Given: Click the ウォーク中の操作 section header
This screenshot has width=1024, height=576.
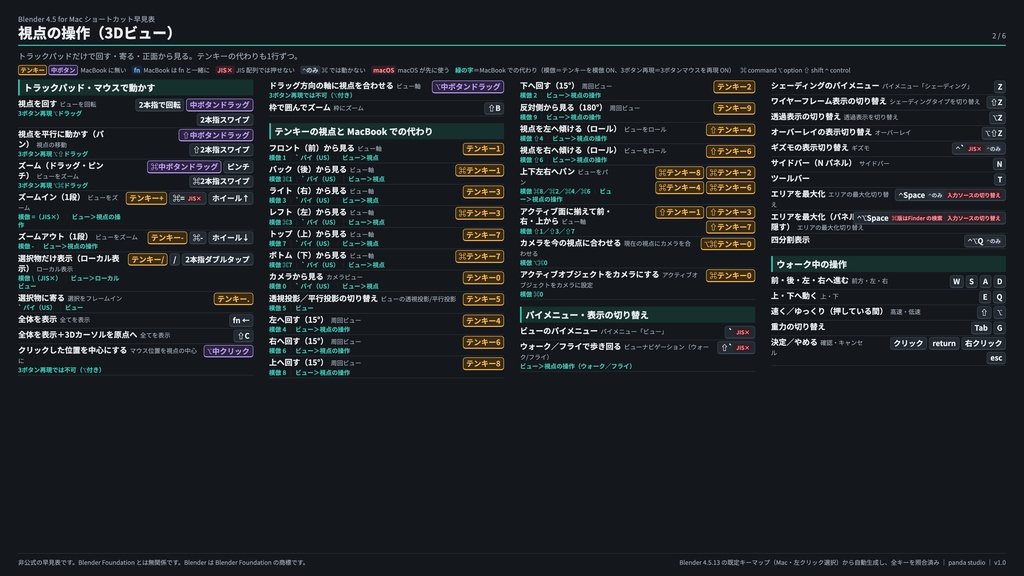Looking at the screenshot, I should [888, 264].
